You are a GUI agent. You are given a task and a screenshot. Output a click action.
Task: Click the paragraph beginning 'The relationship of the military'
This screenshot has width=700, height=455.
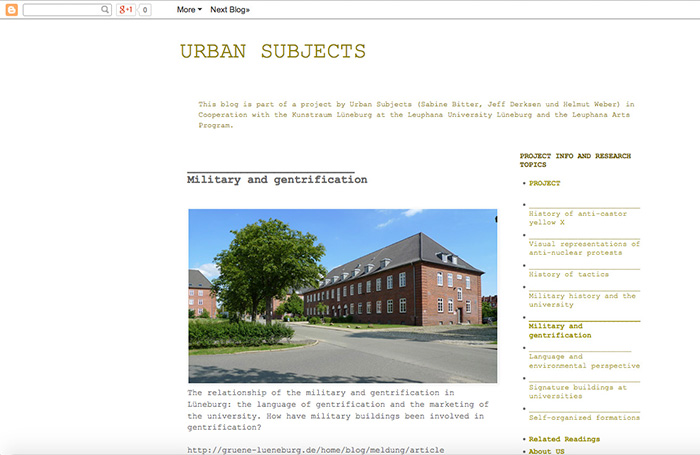click(338, 410)
